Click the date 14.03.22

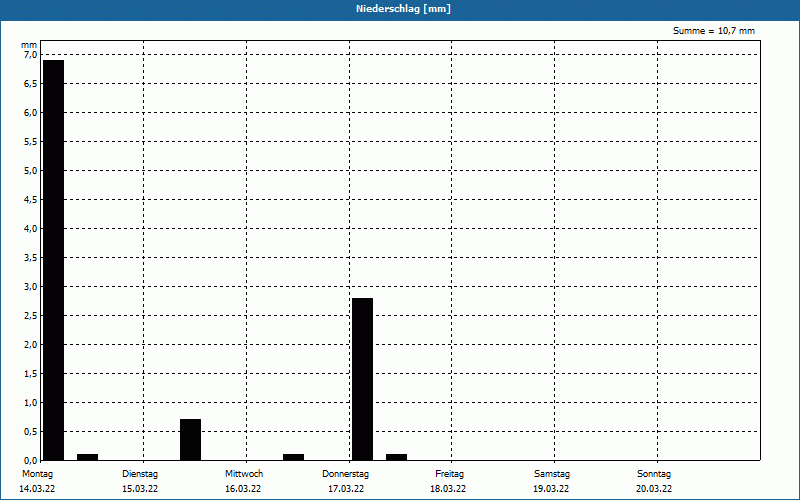coord(37,489)
